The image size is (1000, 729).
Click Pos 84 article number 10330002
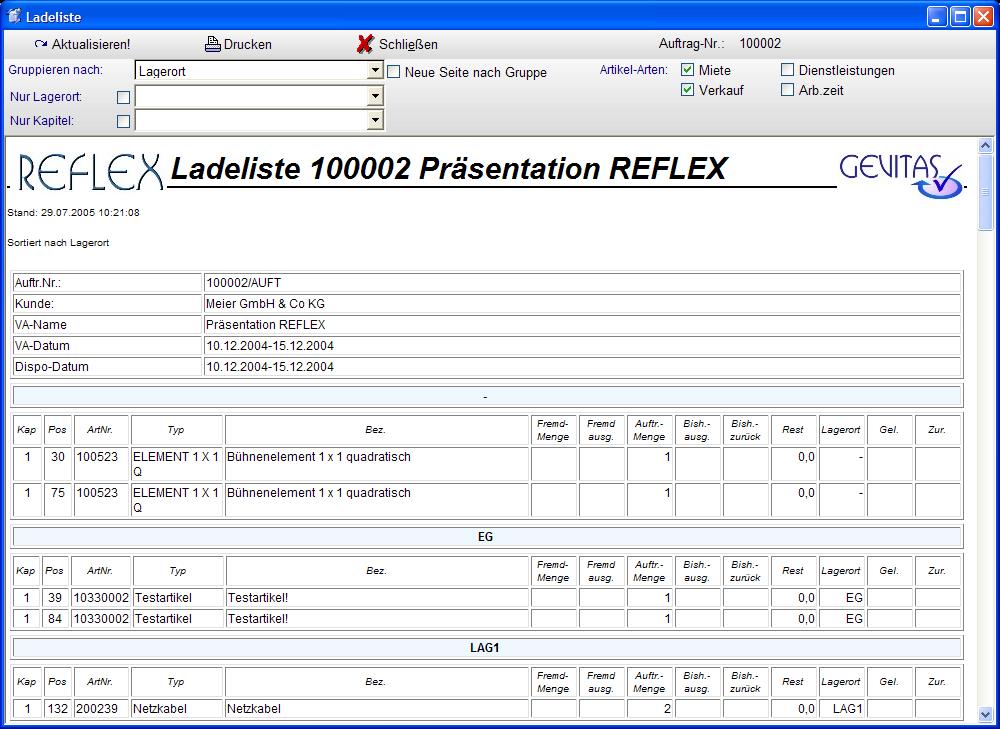tap(101, 619)
